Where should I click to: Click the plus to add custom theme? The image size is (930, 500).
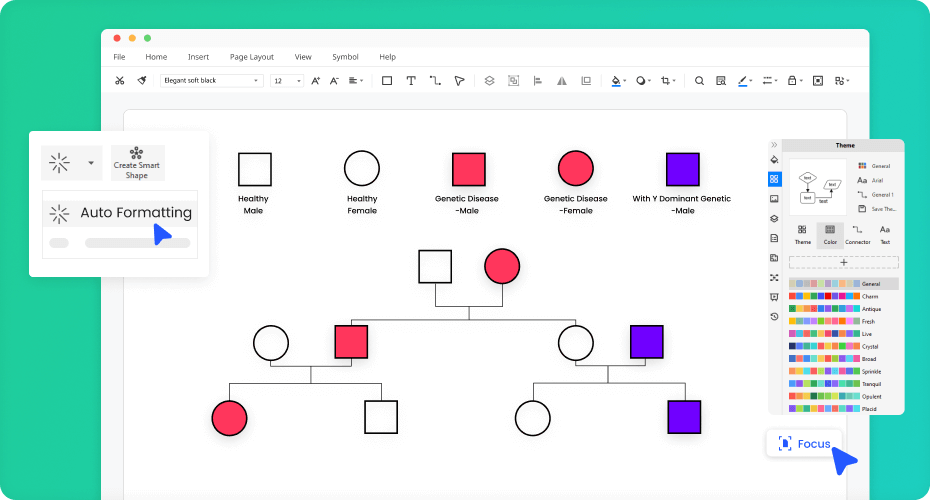click(x=843, y=262)
